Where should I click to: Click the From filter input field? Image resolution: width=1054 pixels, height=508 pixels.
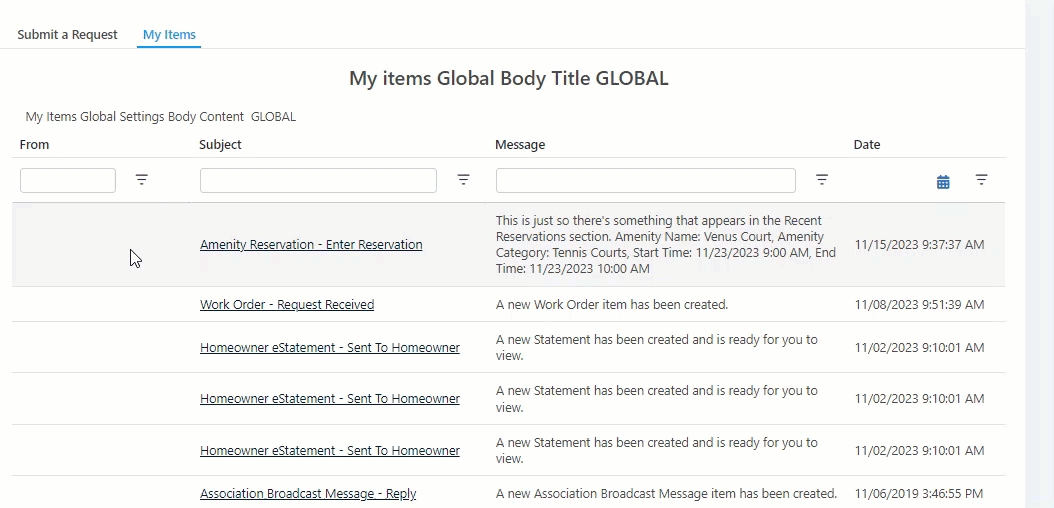pyautogui.click(x=68, y=180)
